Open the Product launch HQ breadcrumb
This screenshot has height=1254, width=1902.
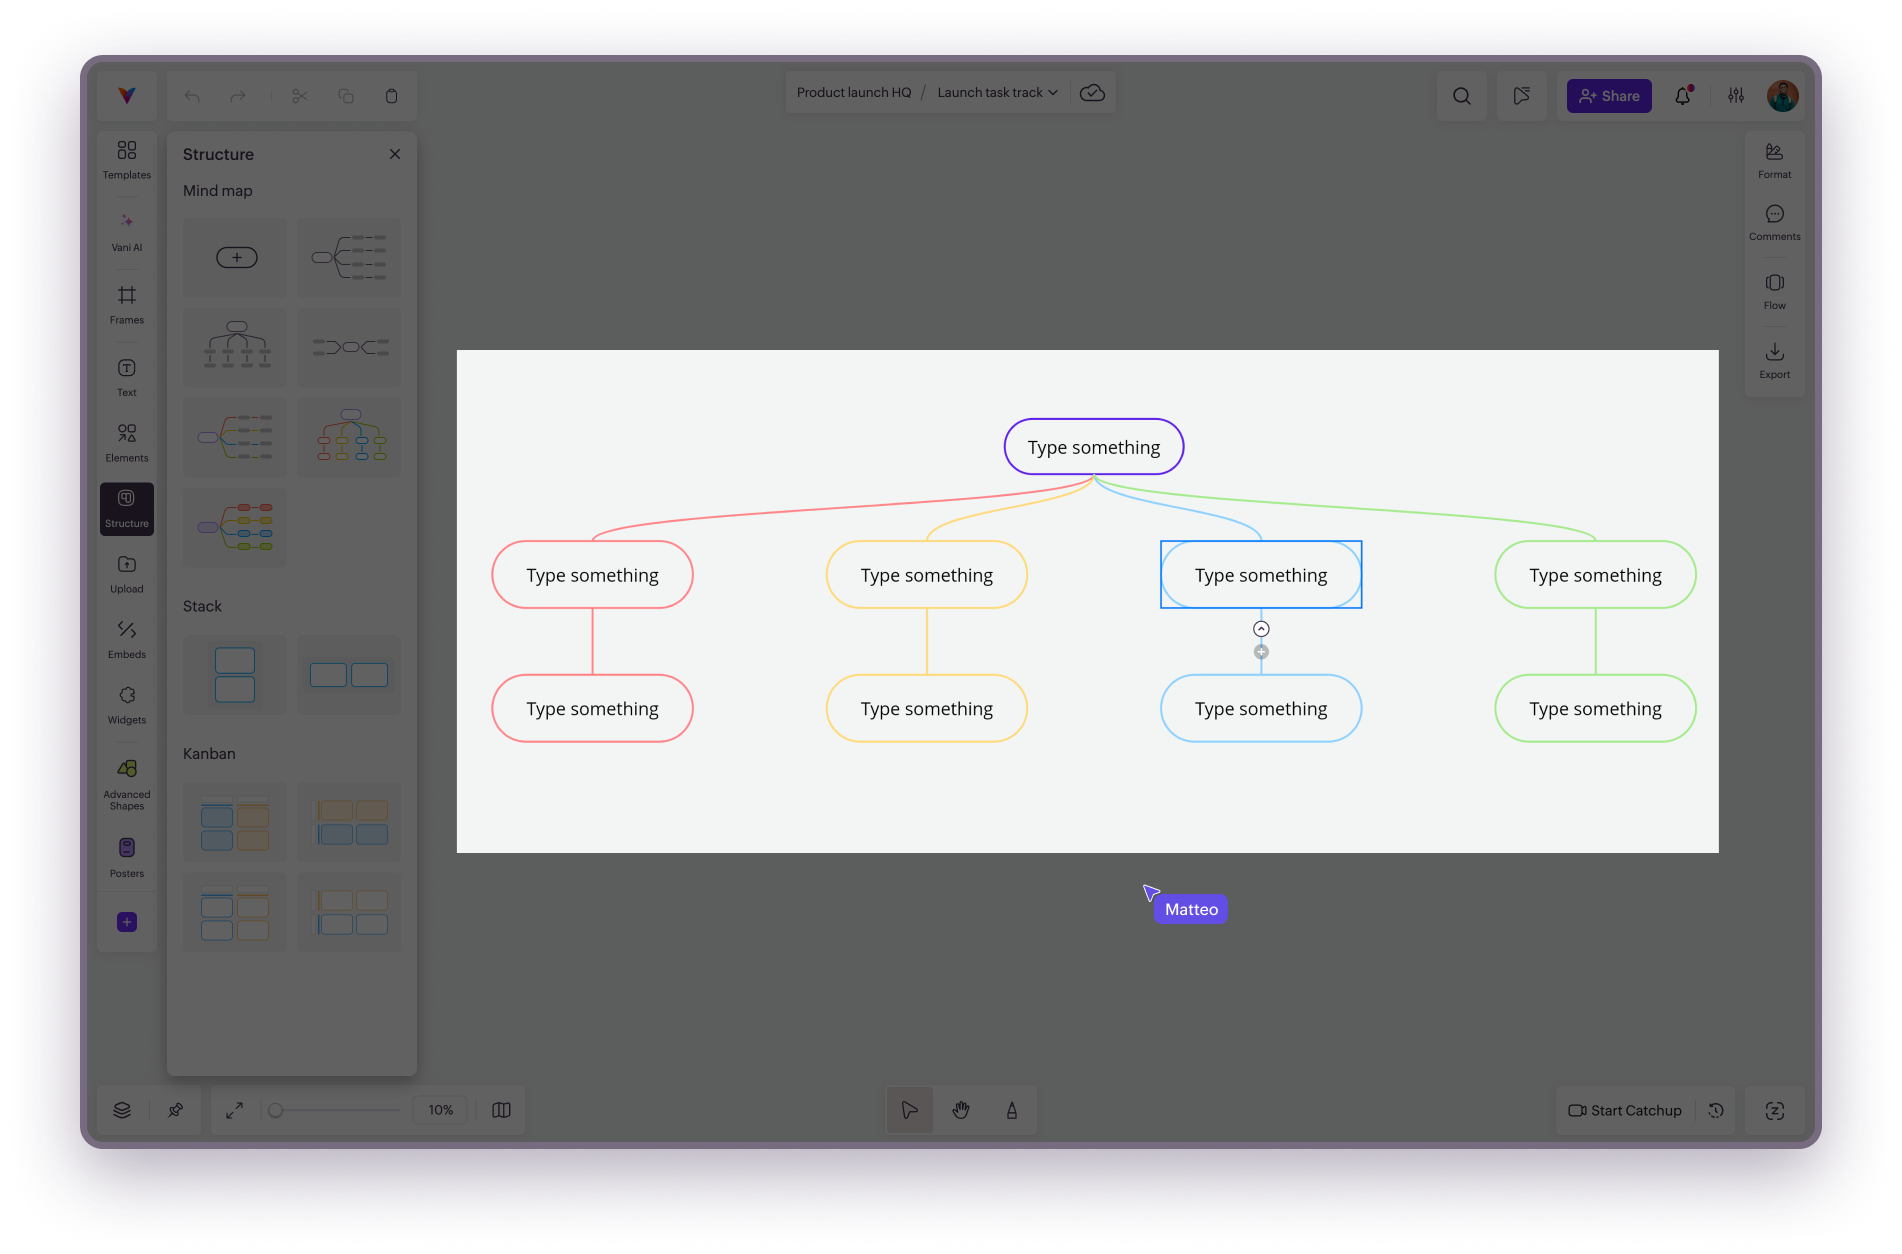click(854, 93)
